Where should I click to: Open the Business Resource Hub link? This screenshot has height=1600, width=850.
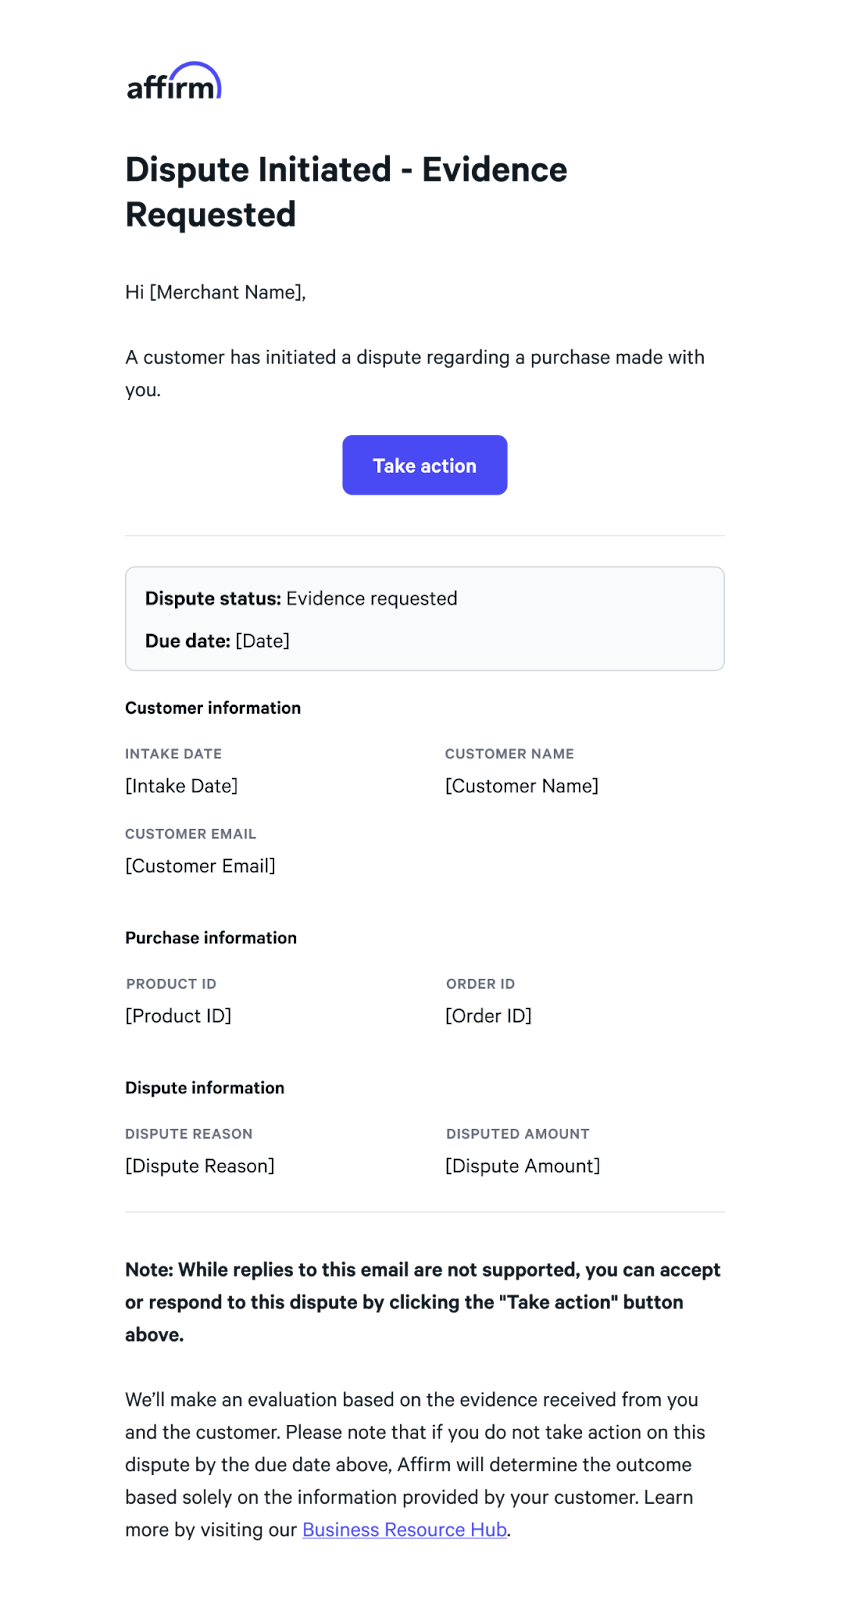coord(404,1529)
